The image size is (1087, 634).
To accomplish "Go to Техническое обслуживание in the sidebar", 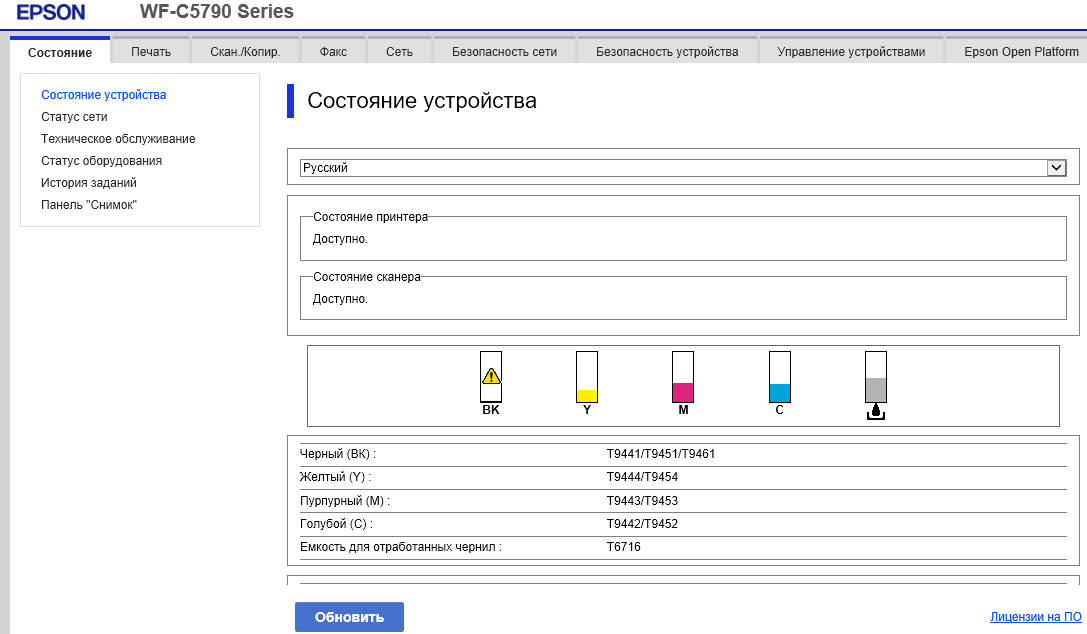I will 118,139.
